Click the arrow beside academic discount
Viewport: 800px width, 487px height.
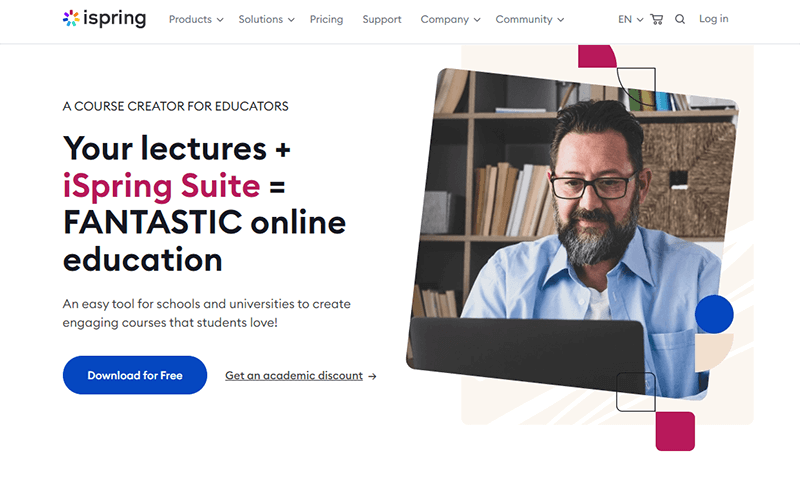point(372,376)
